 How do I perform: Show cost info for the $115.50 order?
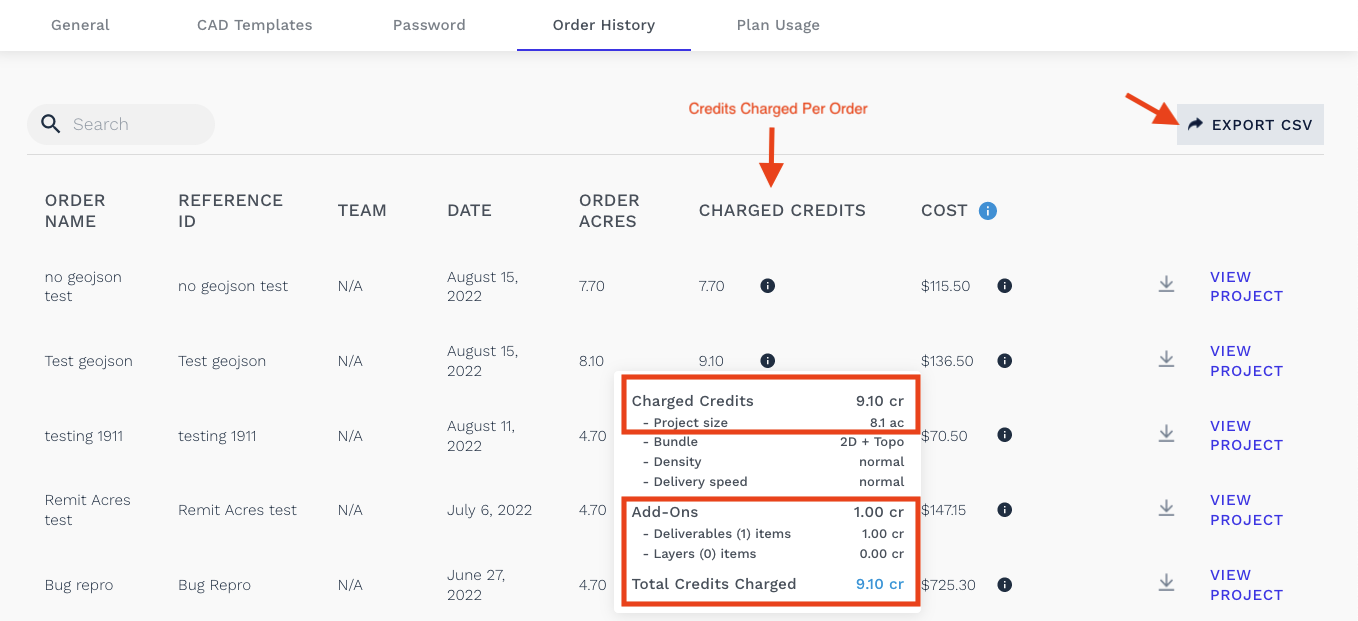pyautogui.click(x=1005, y=286)
